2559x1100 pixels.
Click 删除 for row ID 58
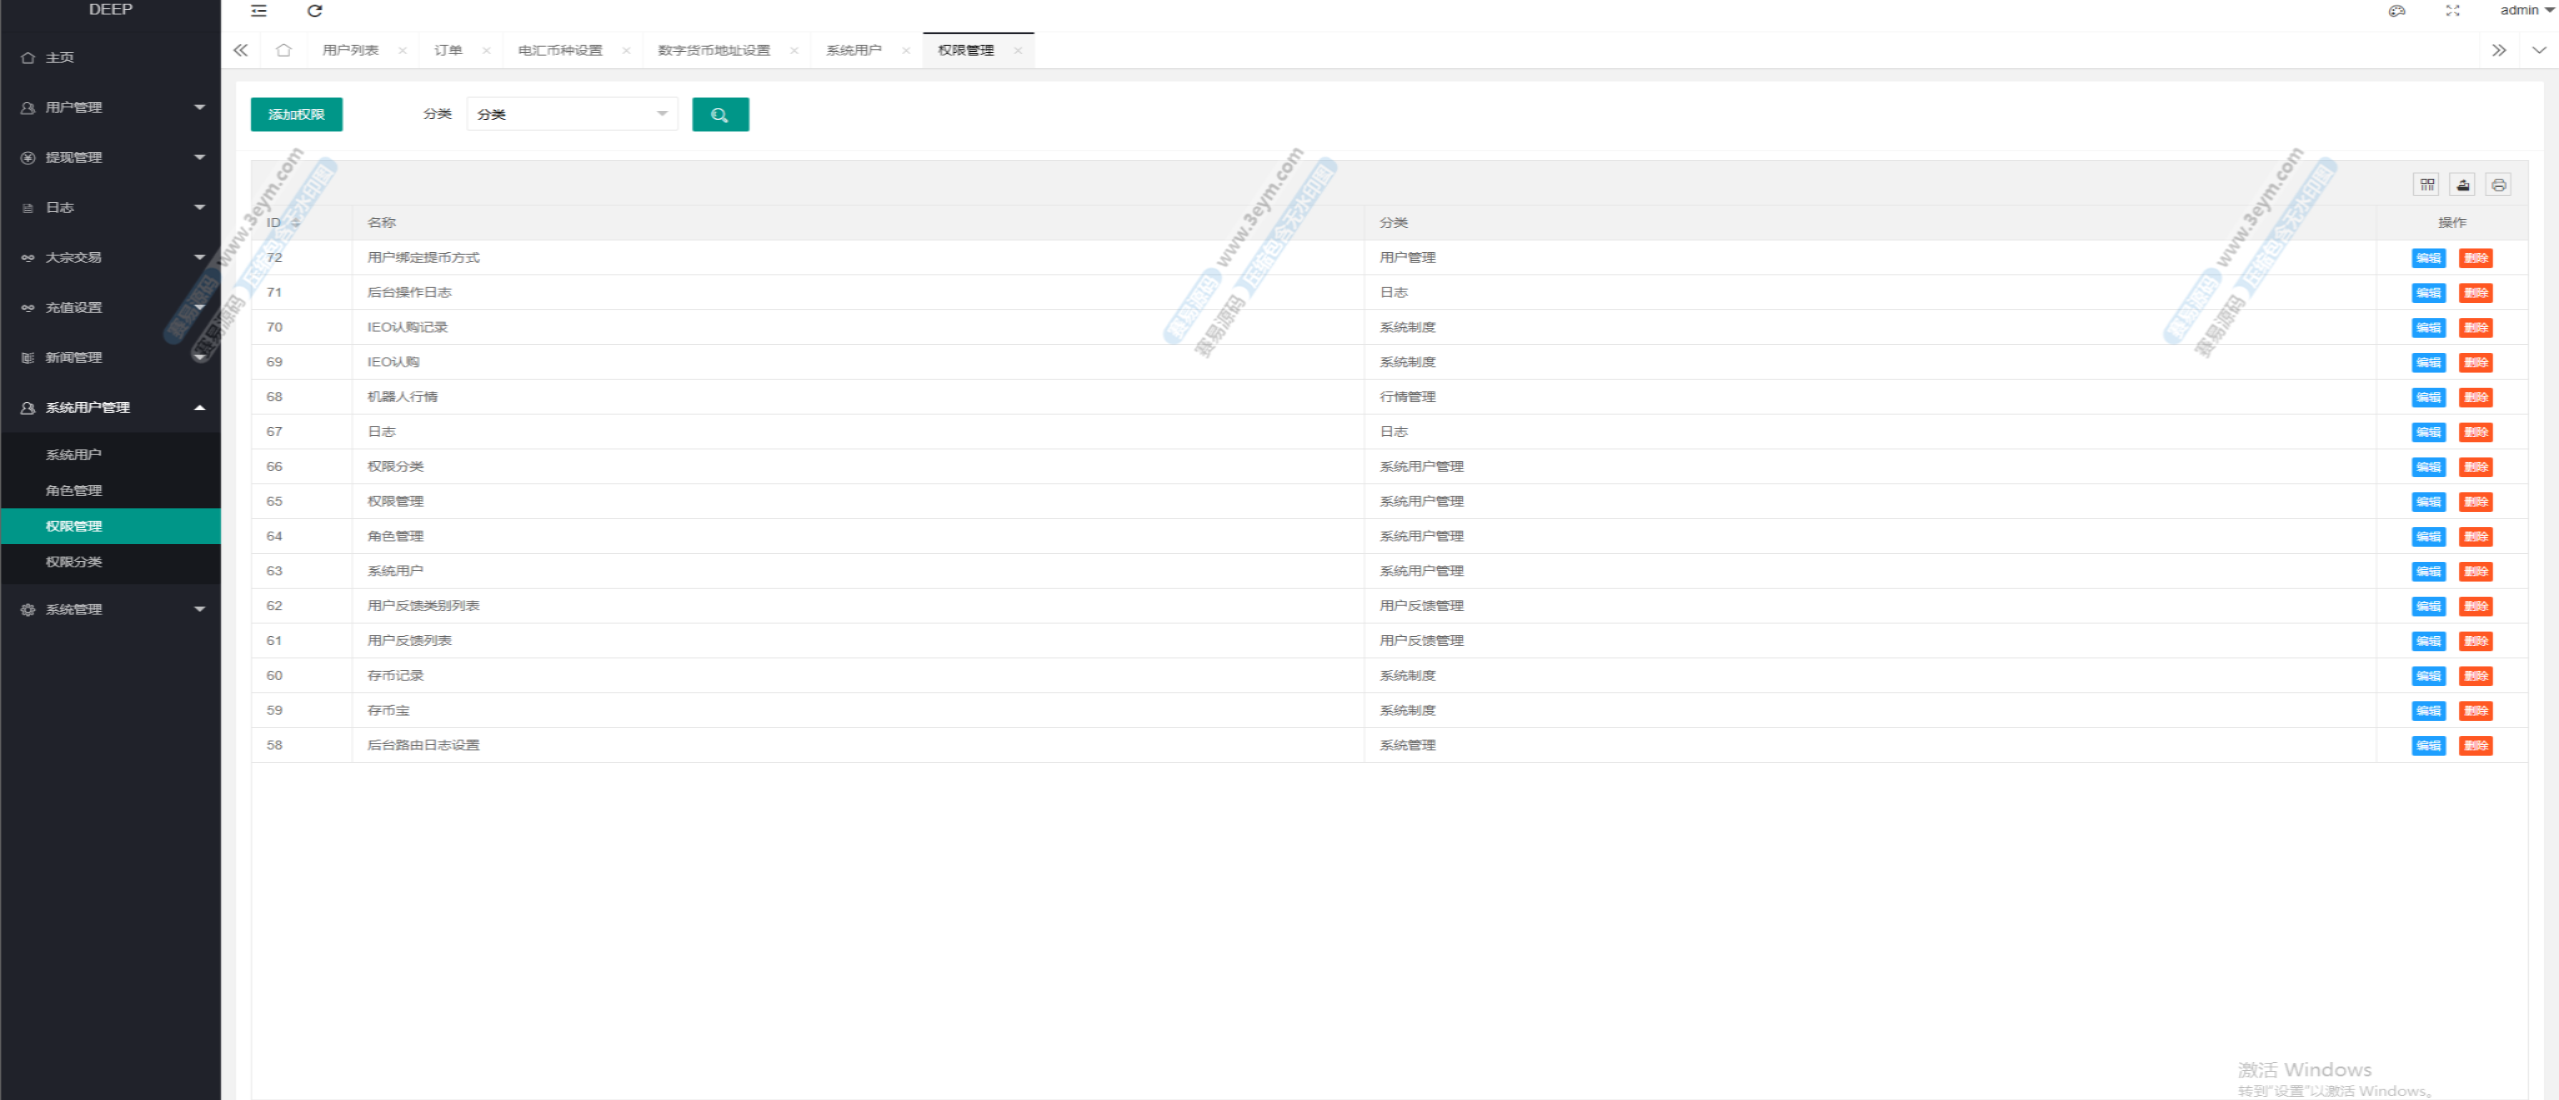pos(2476,746)
